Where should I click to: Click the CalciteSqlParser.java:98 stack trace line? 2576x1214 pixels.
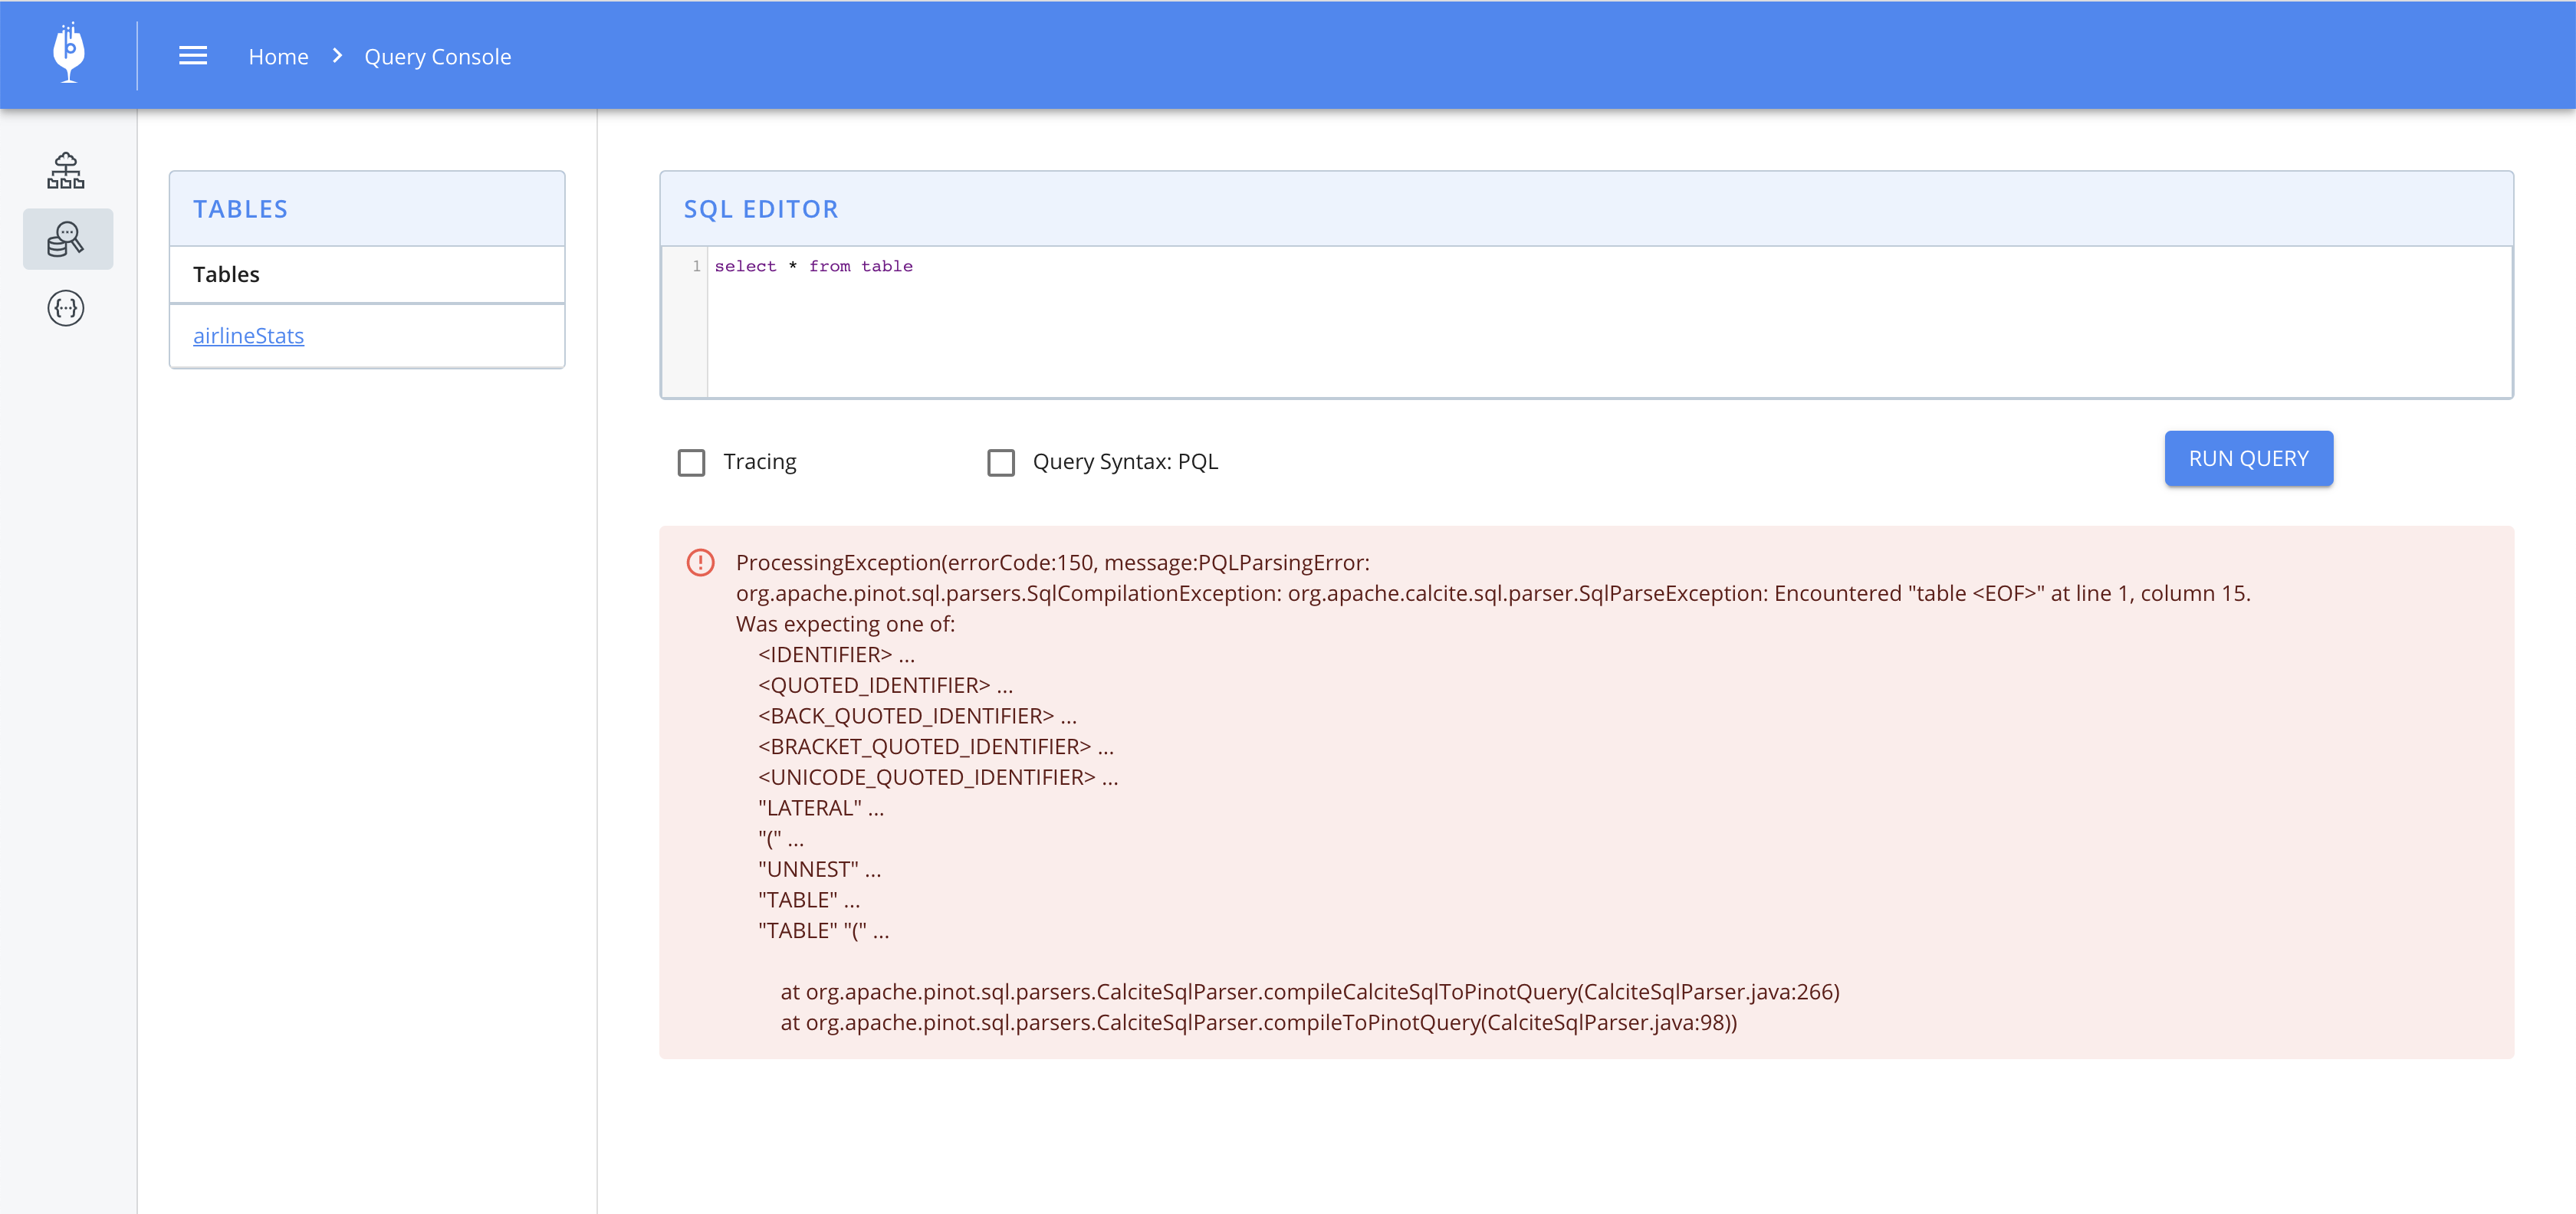pyautogui.click(x=1259, y=1022)
